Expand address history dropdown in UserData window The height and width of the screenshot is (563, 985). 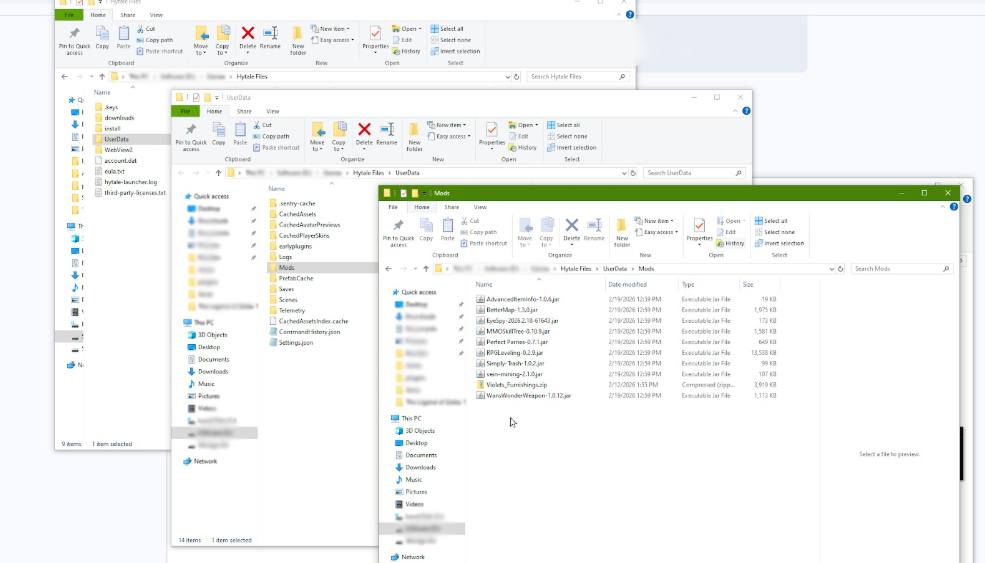(624, 173)
